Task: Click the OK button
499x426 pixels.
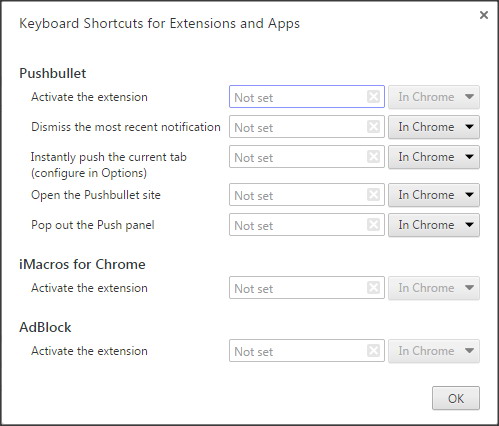Action: [x=456, y=398]
